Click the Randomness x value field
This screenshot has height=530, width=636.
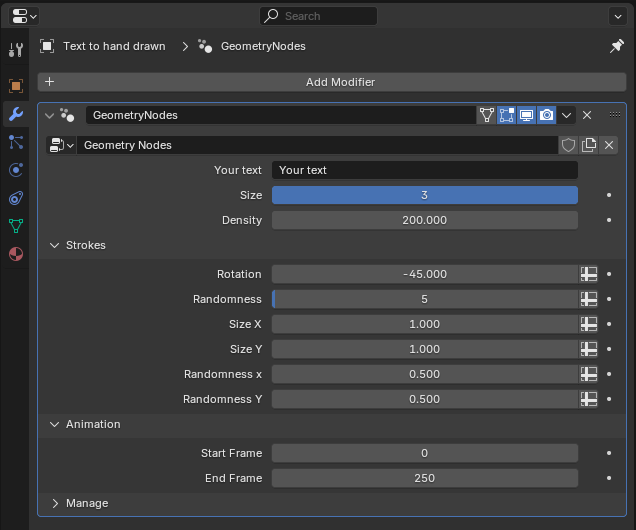pyautogui.click(x=425, y=374)
